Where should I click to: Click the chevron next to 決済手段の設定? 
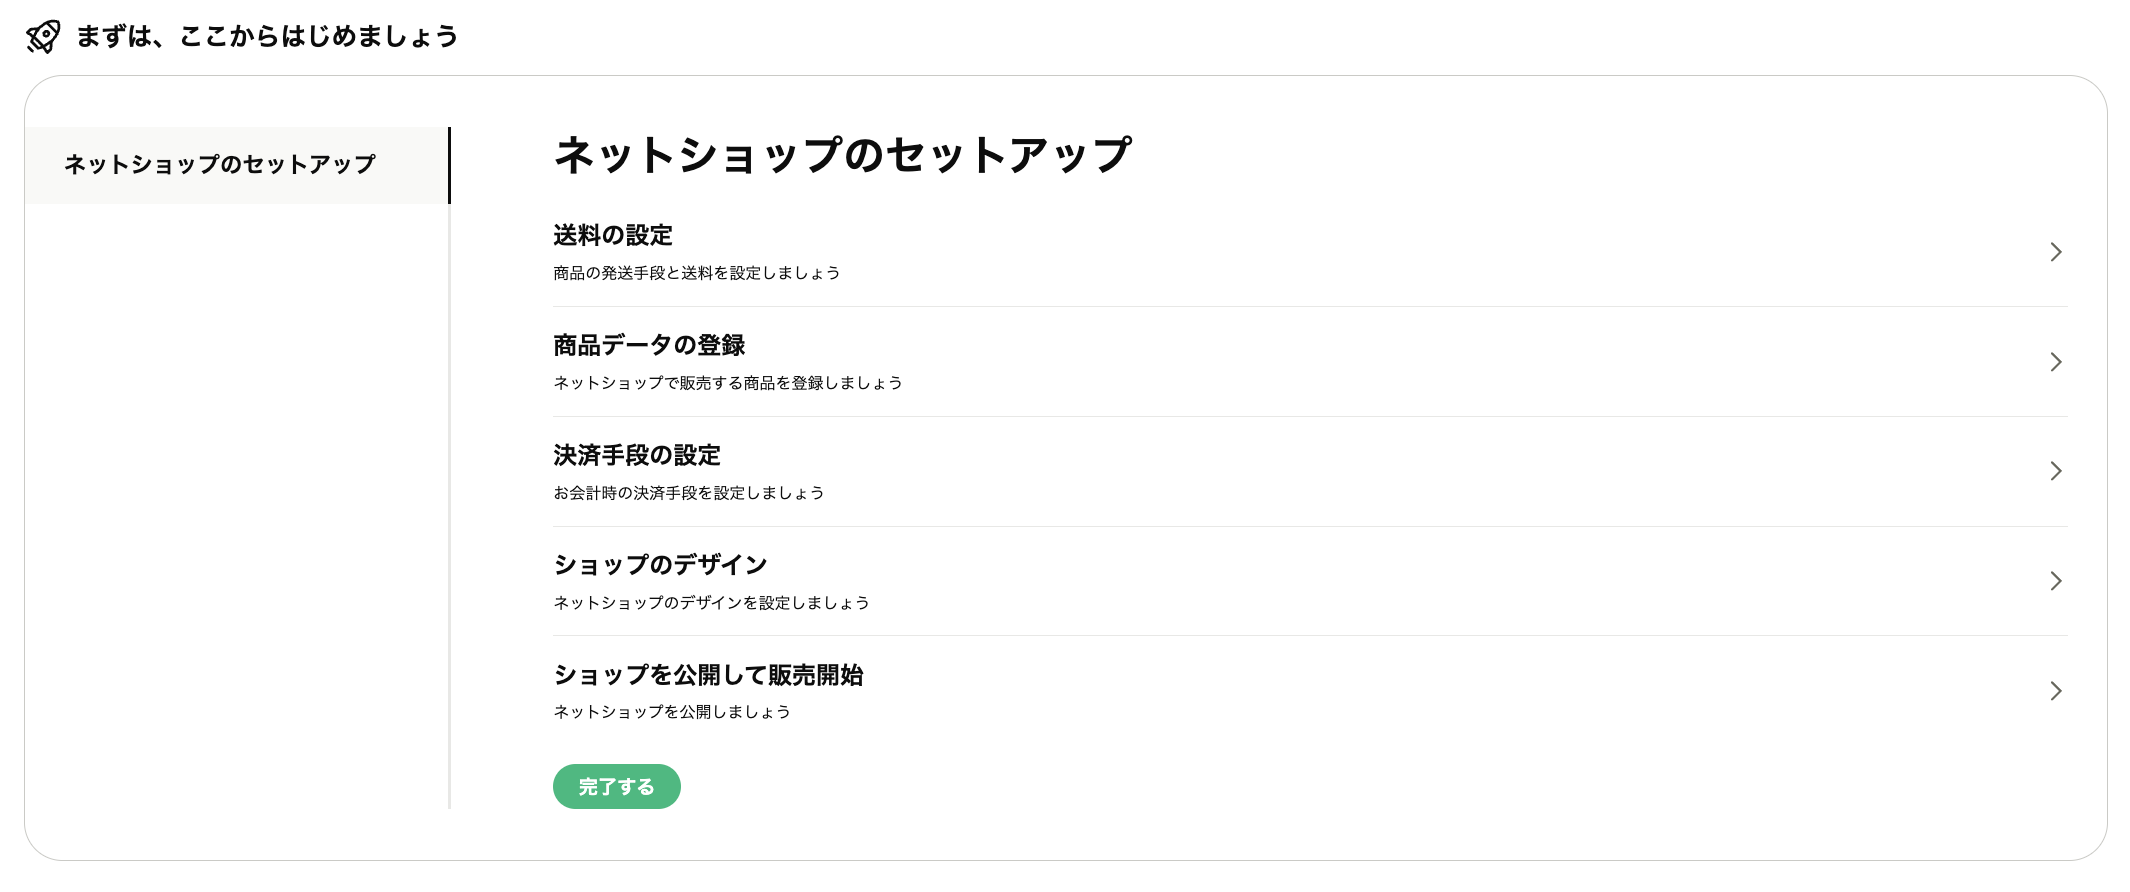pyautogui.click(x=2055, y=471)
